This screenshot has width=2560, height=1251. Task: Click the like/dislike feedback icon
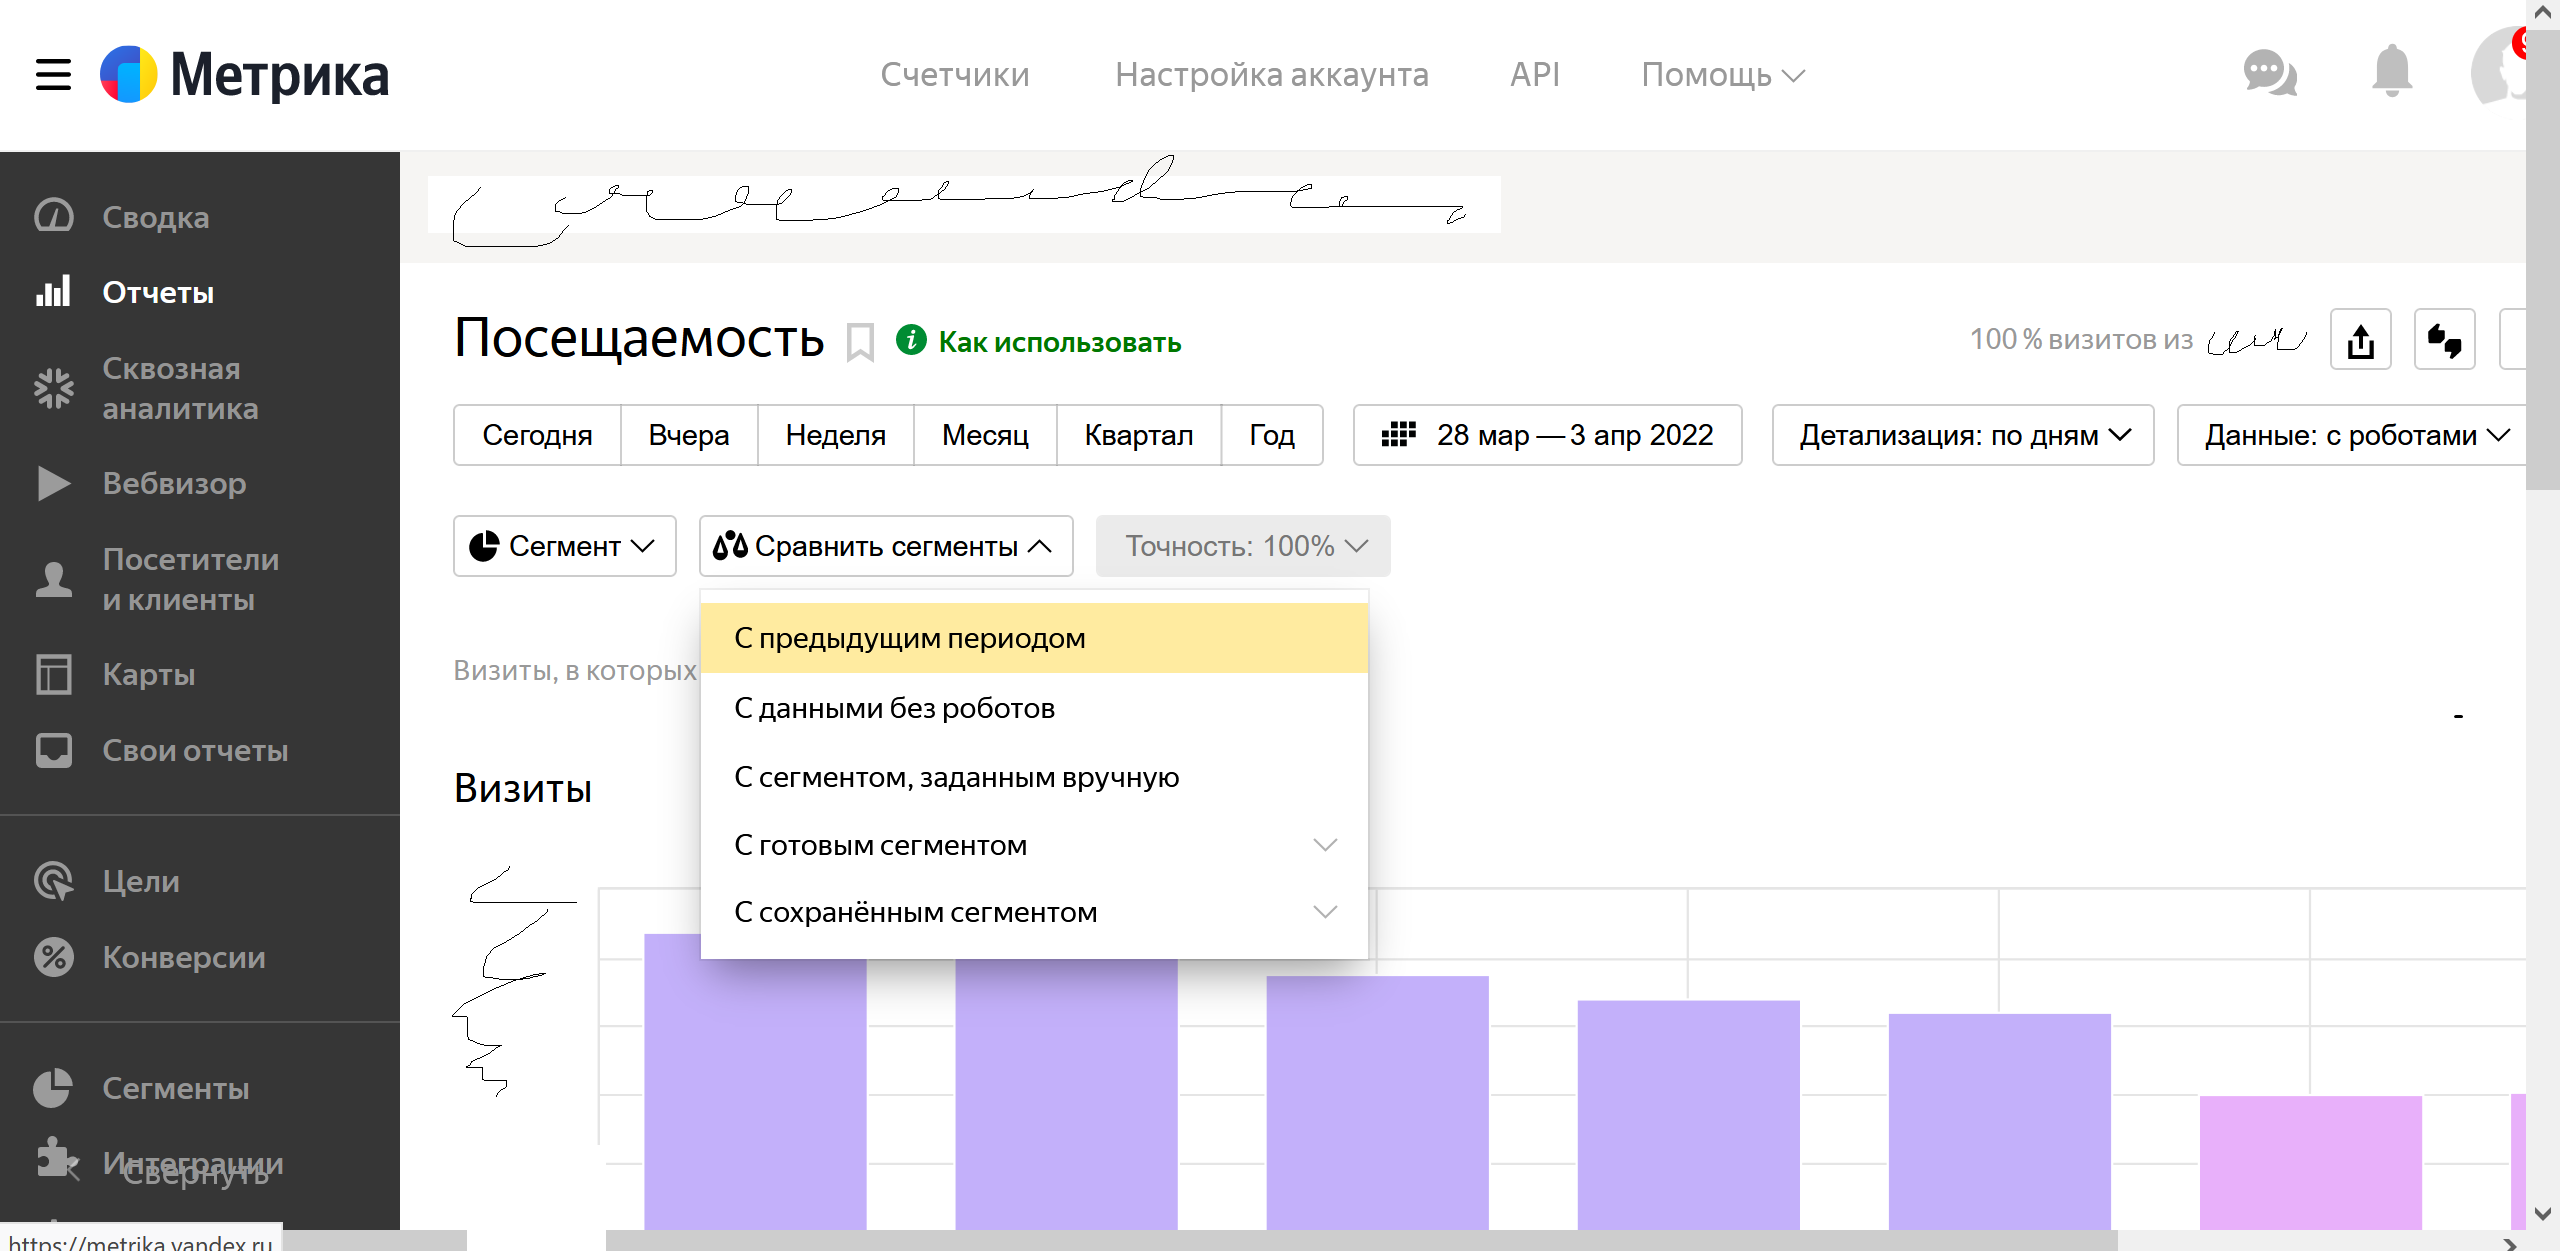point(2445,340)
